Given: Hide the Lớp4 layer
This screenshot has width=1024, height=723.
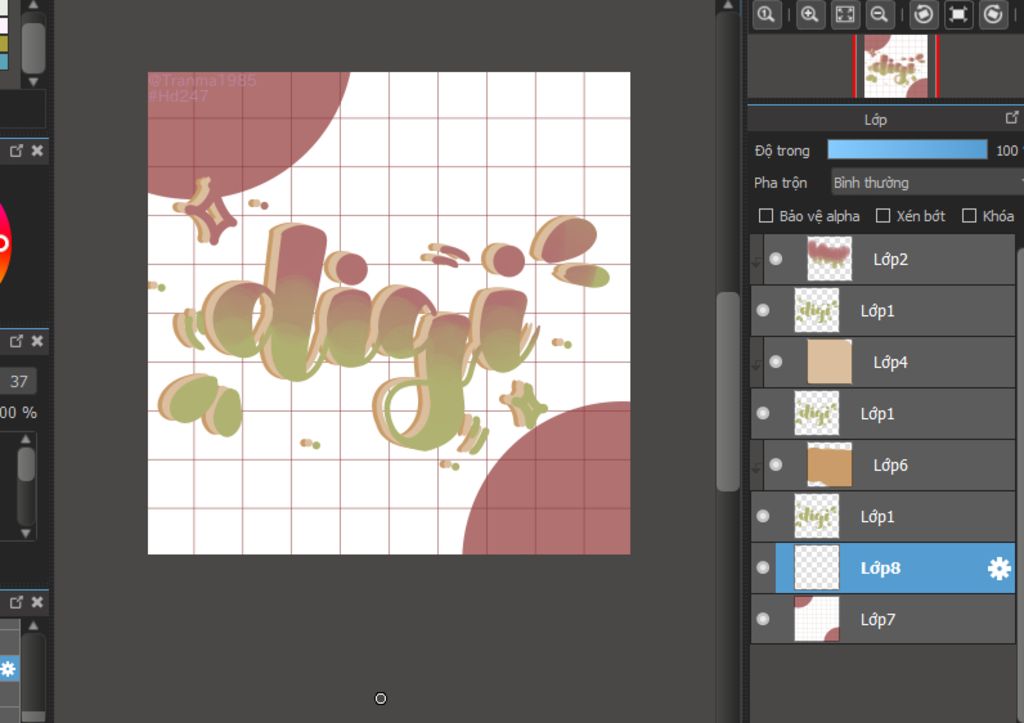Looking at the screenshot, I should 776,361.
